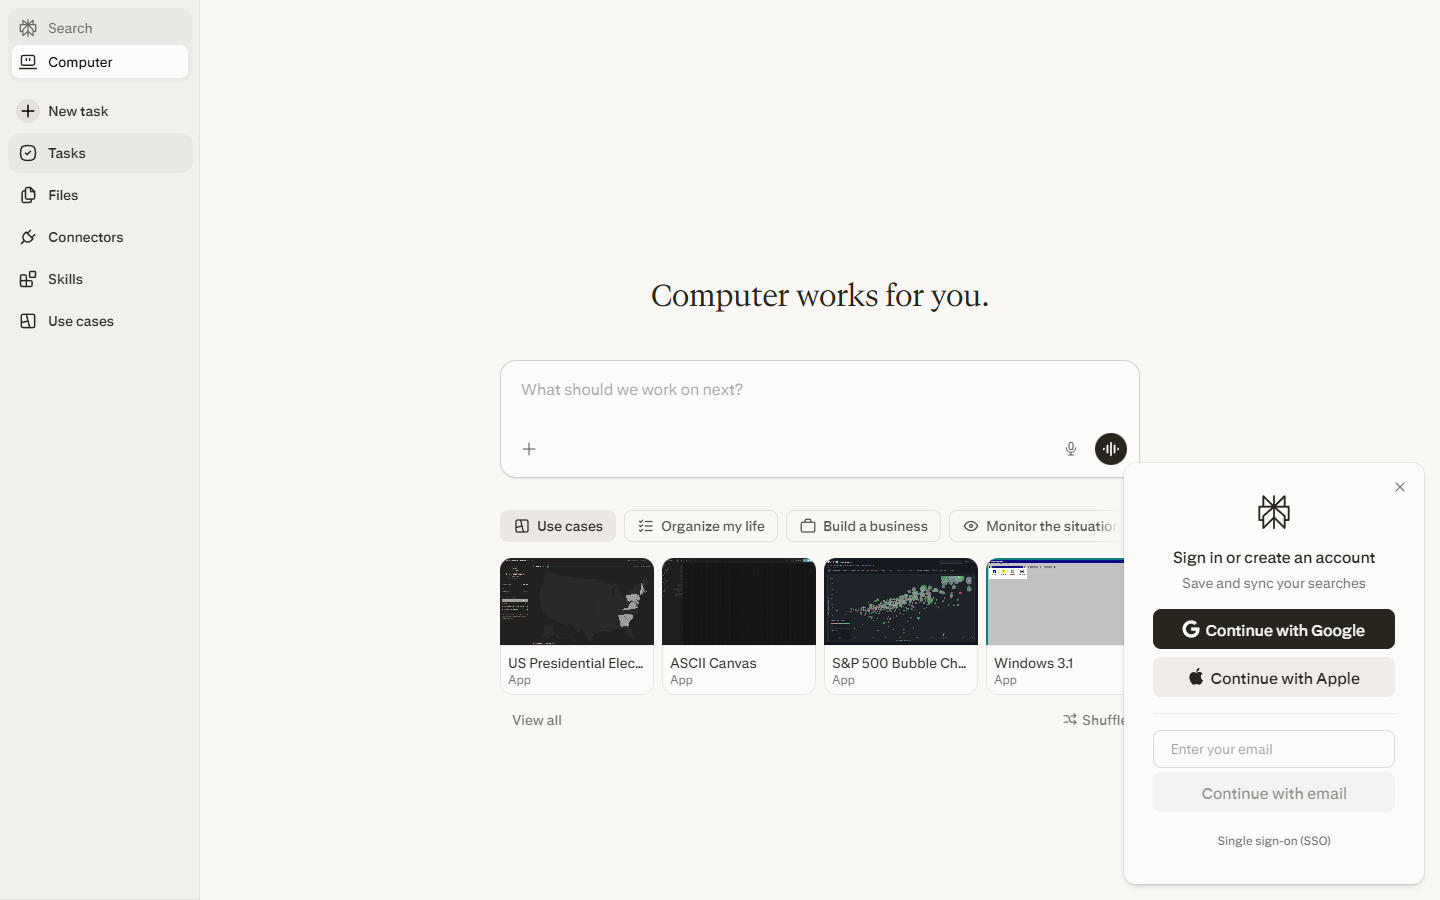The width and height of the screenshot is (1440, 900).
Task: Select the Use cases chip
Action: (558, 526)
